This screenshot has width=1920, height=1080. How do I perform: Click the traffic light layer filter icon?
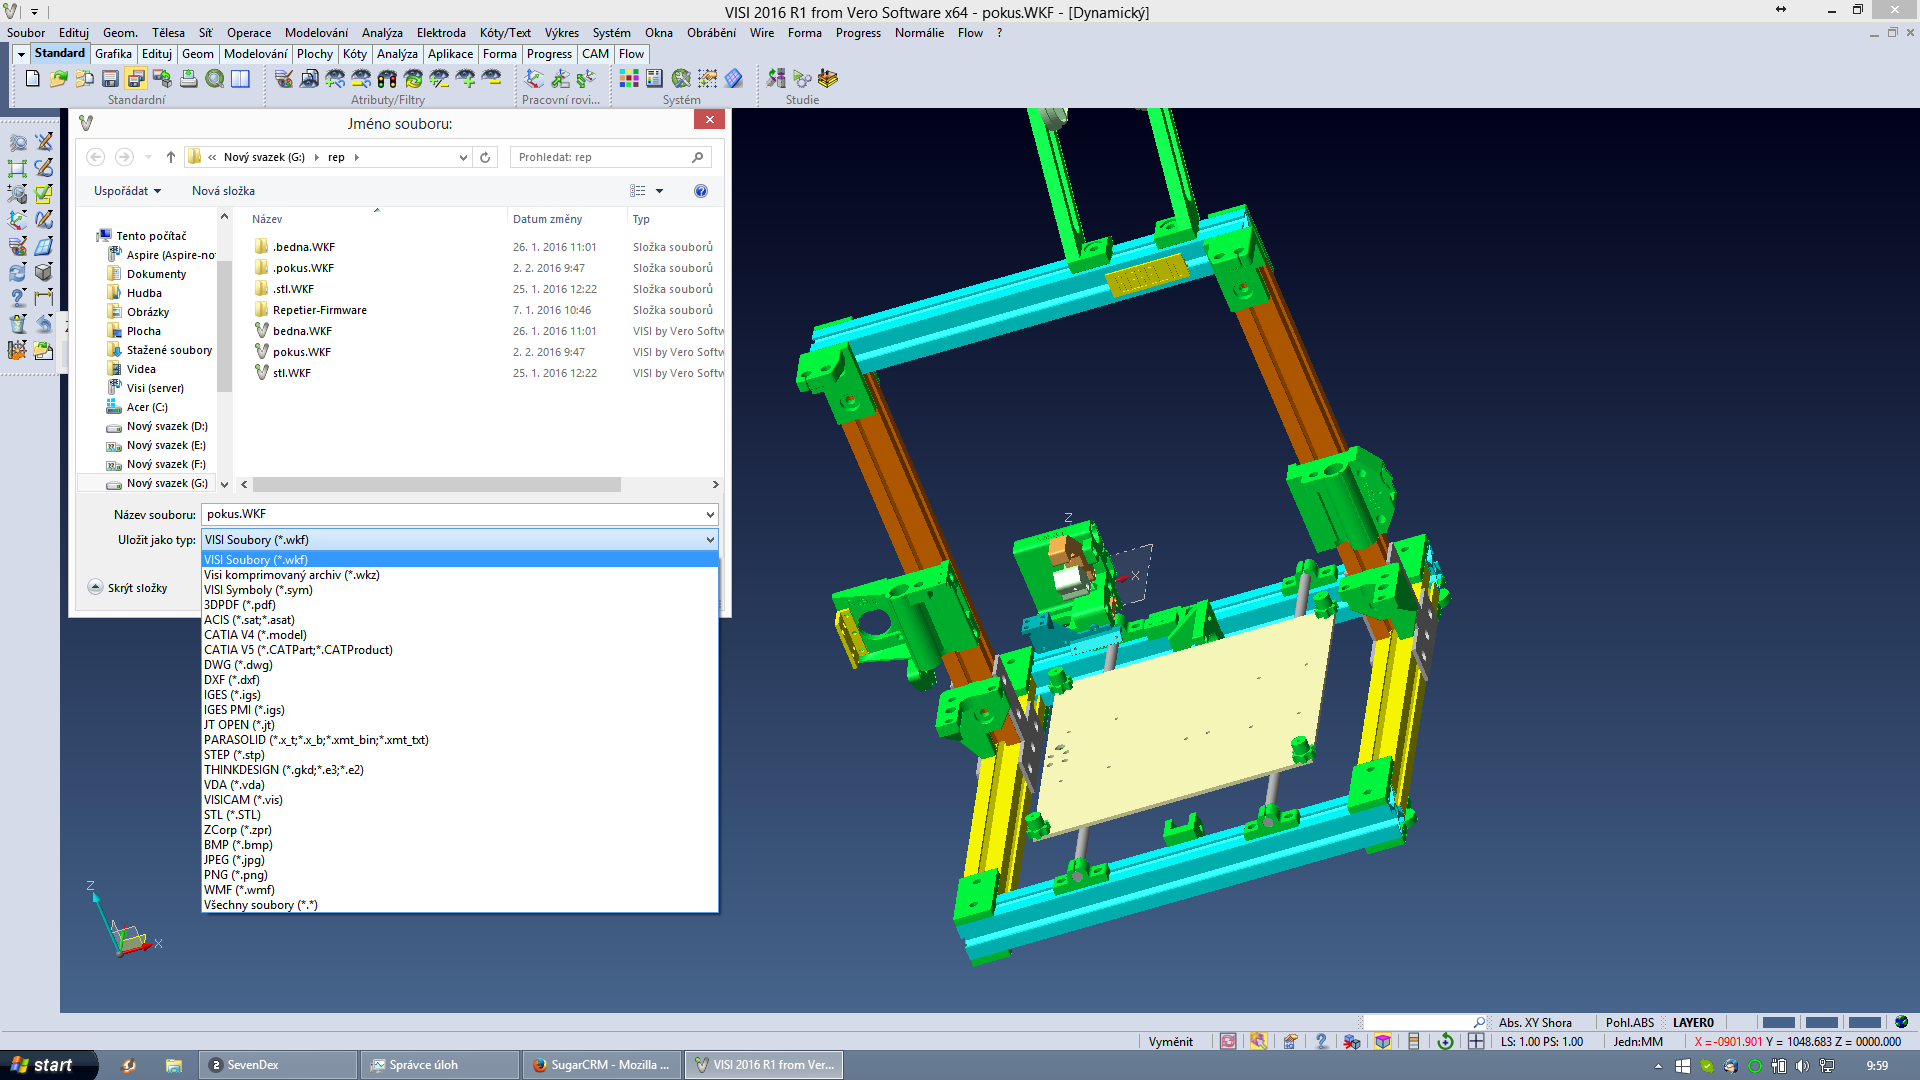tap(387, 78)
